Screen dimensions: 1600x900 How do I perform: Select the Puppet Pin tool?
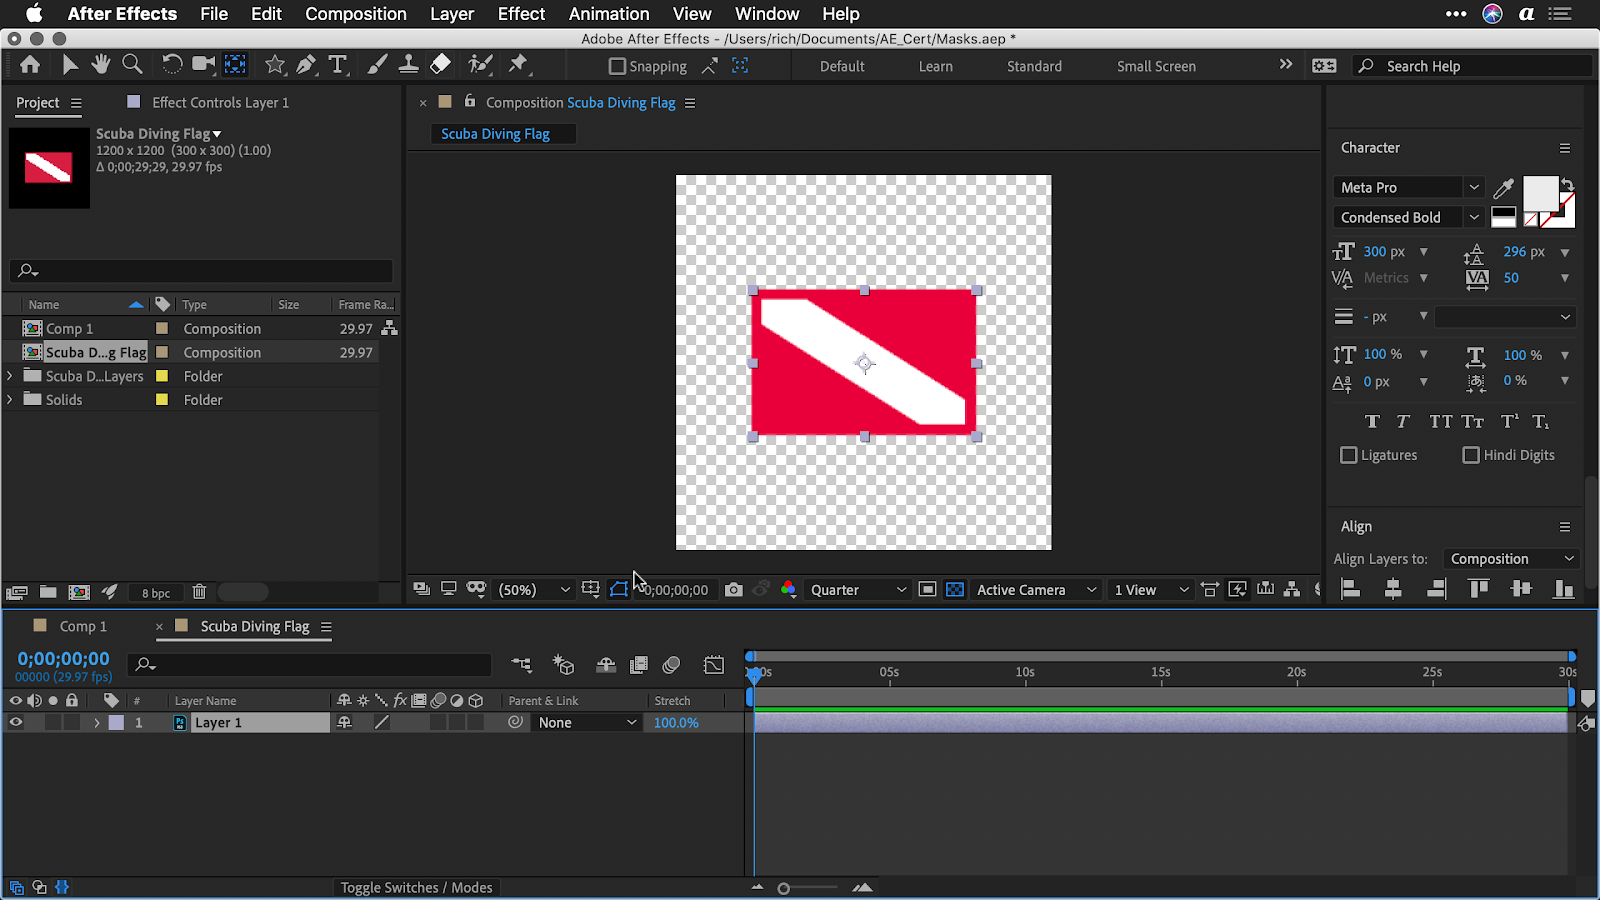click(518, 65)
